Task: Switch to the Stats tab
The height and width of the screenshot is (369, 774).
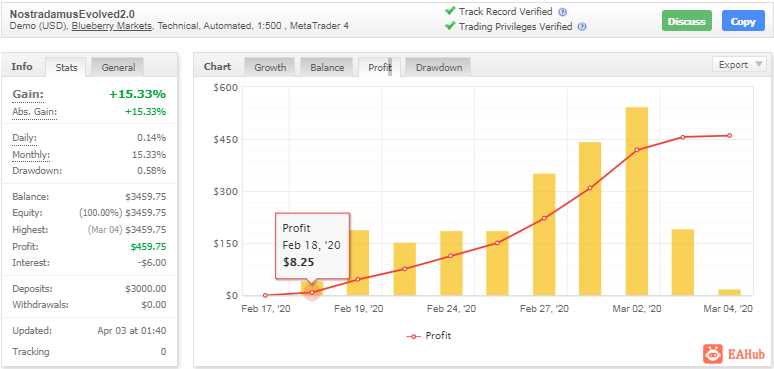Action: (66, 68)
